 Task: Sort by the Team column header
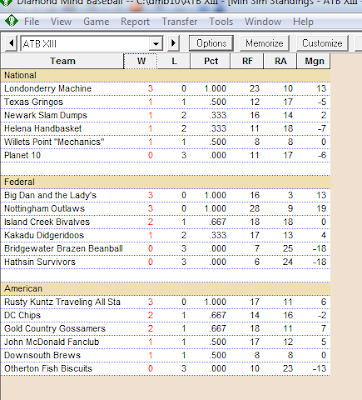point(63,61)
